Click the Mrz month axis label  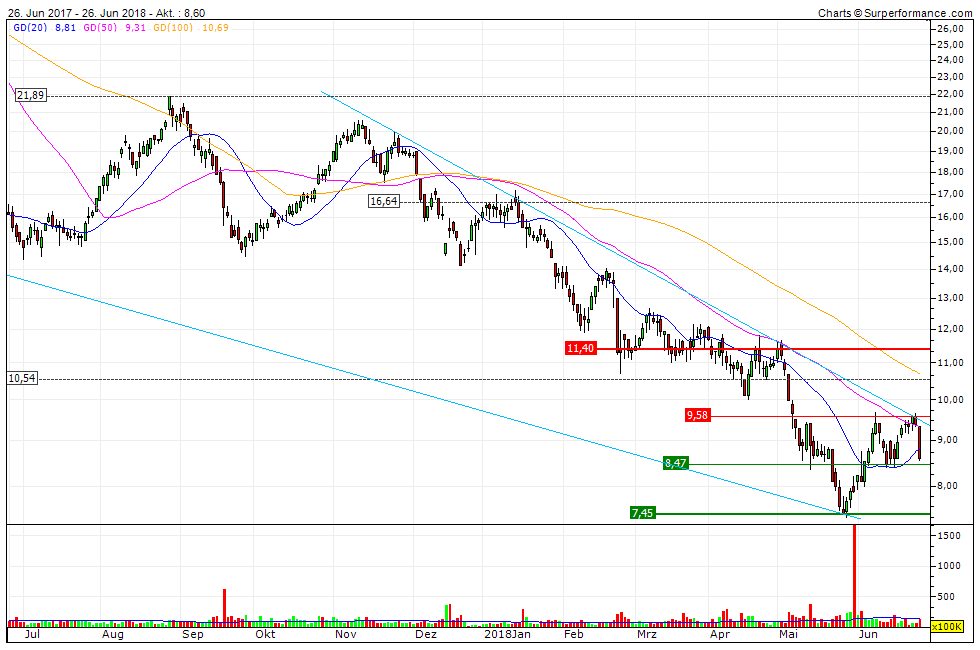pyautogui.click(x=647, y=634)
